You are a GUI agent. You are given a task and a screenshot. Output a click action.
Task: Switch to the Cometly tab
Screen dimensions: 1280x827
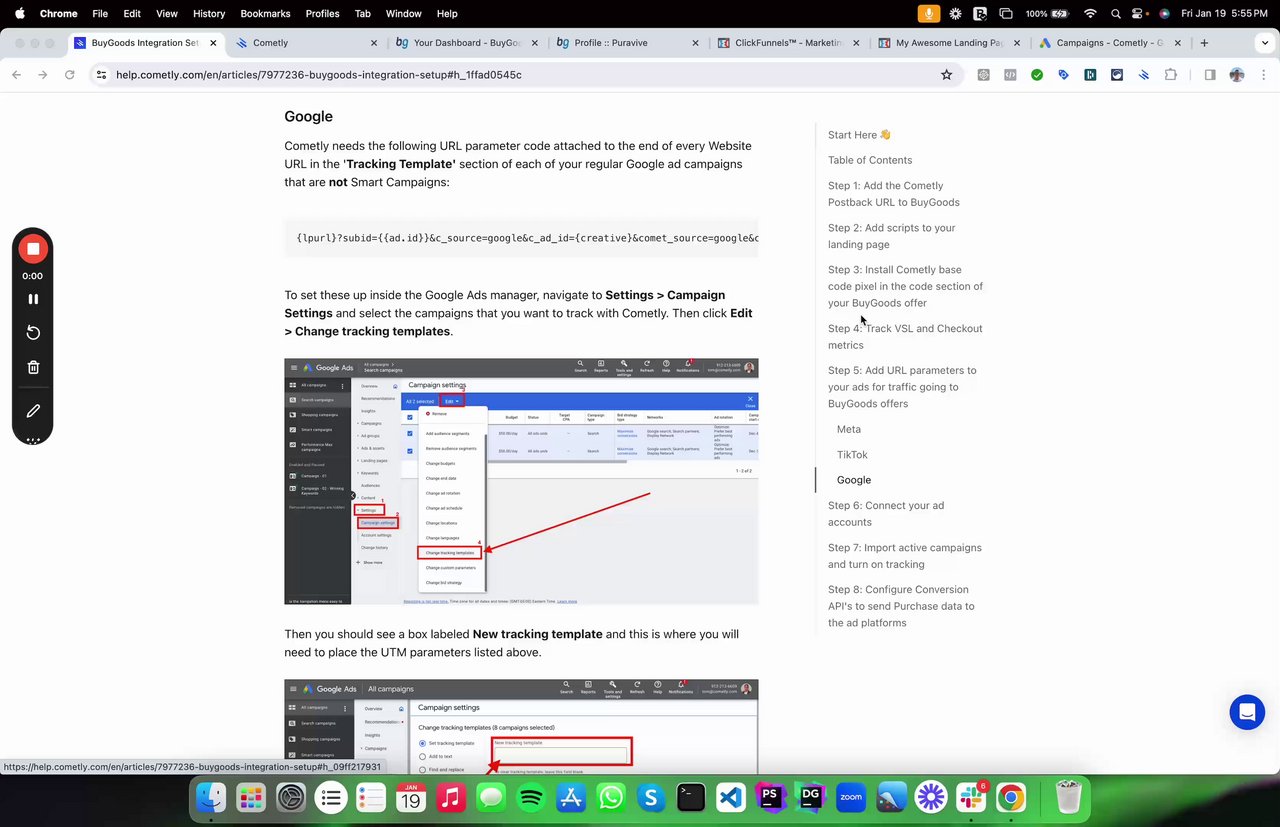click(306, 43)
